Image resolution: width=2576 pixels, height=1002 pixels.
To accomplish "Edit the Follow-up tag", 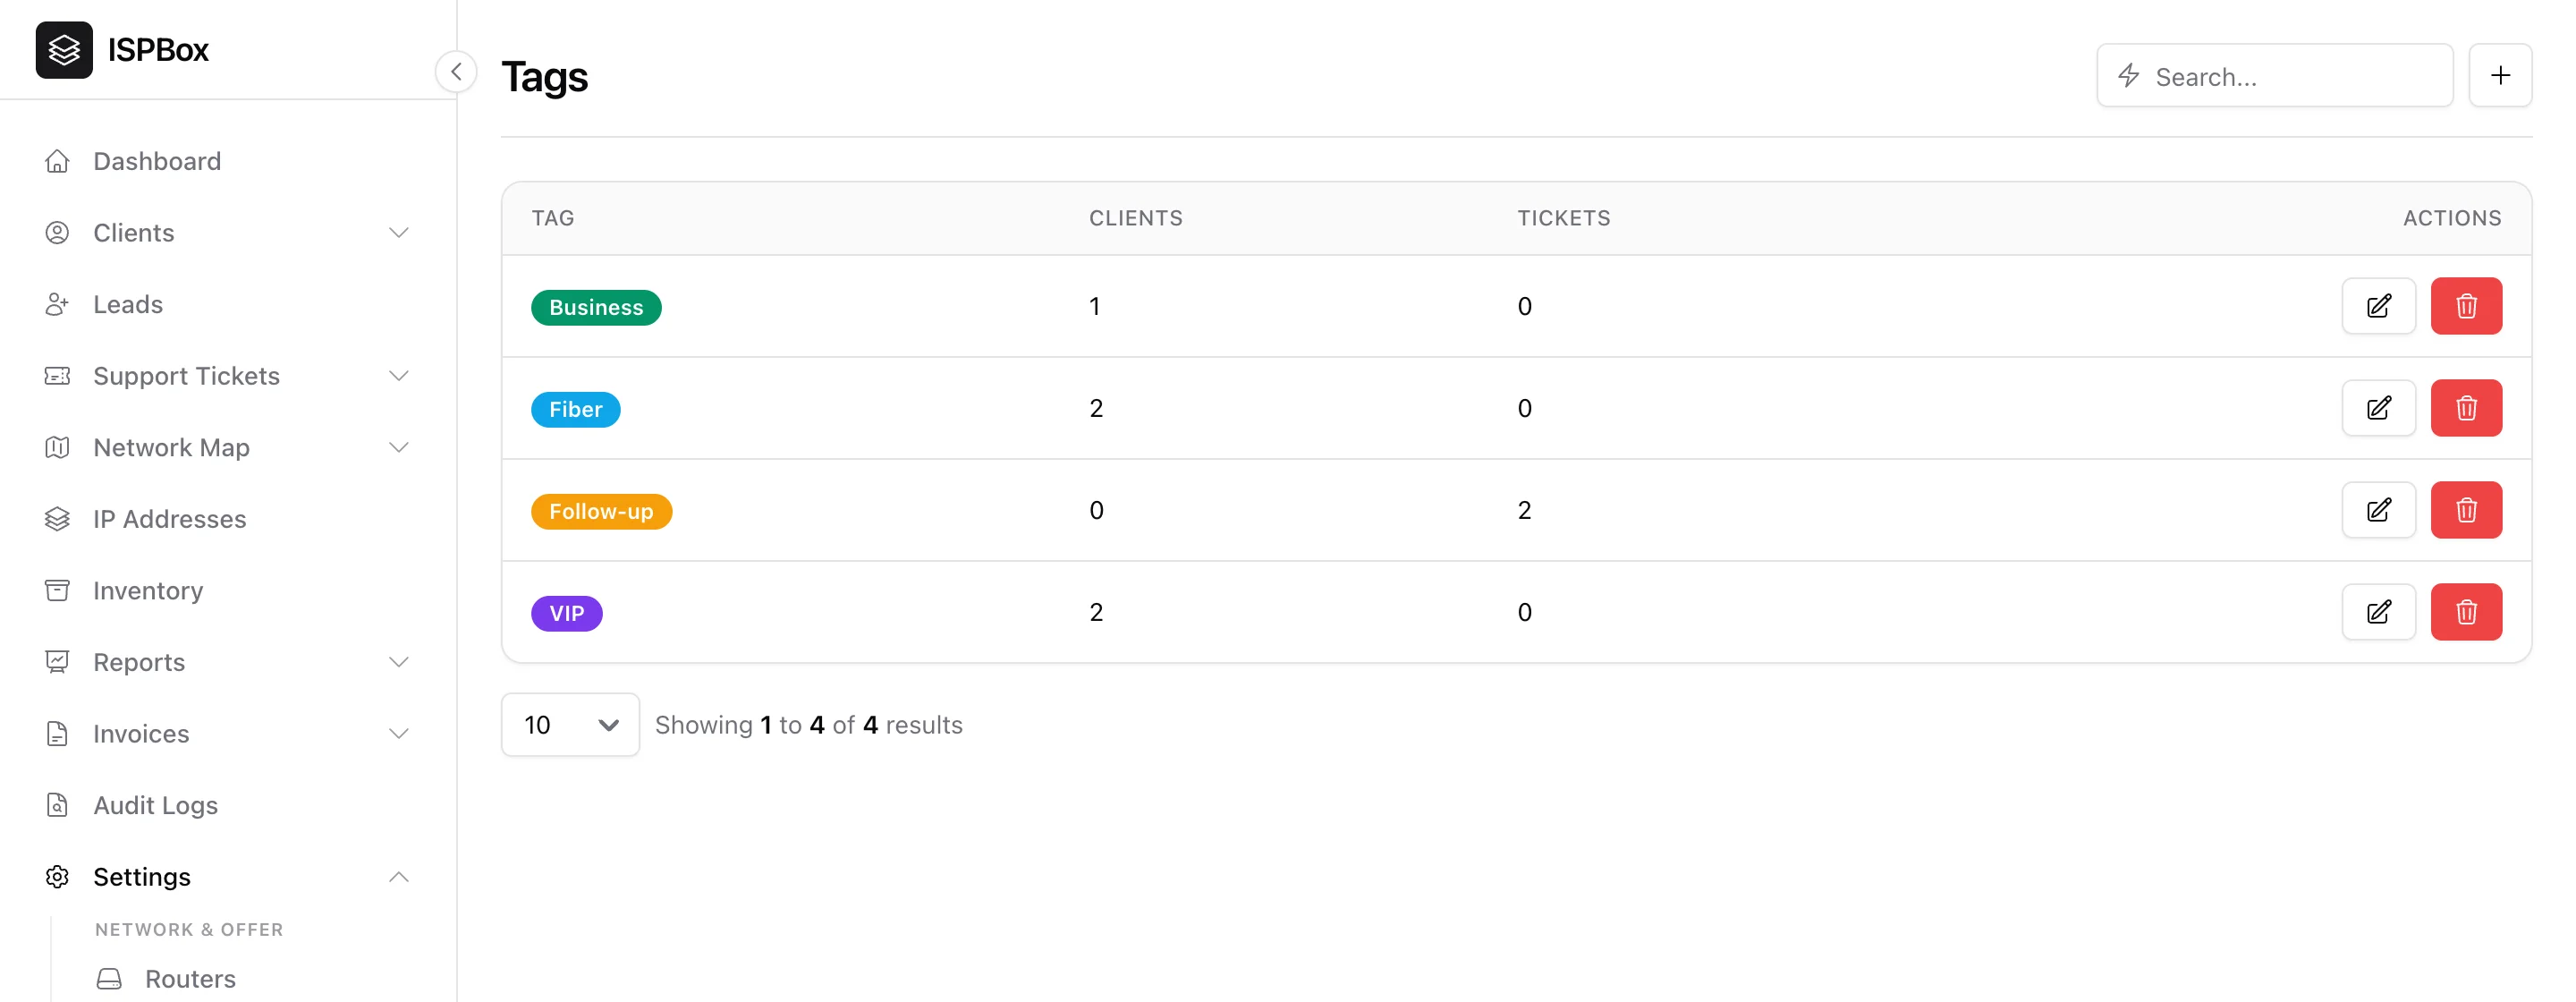I will pos(2379,510).
